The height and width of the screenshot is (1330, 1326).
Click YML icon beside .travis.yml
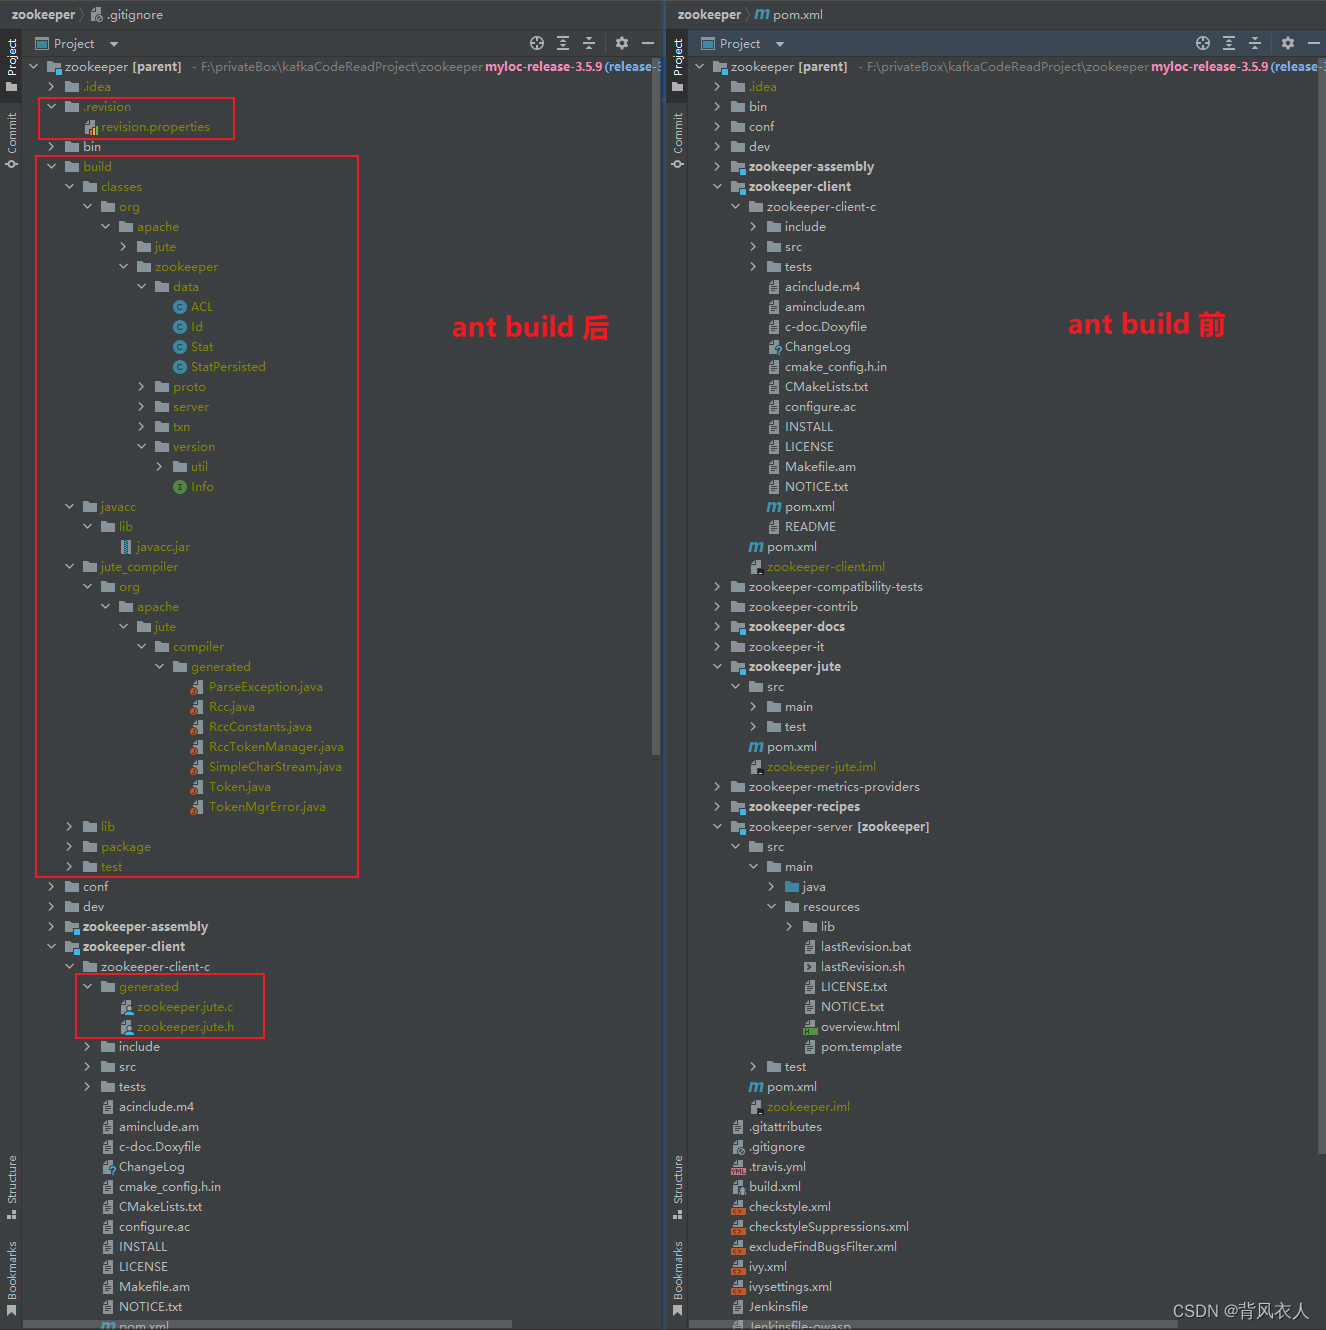[x=738, y=1167]
